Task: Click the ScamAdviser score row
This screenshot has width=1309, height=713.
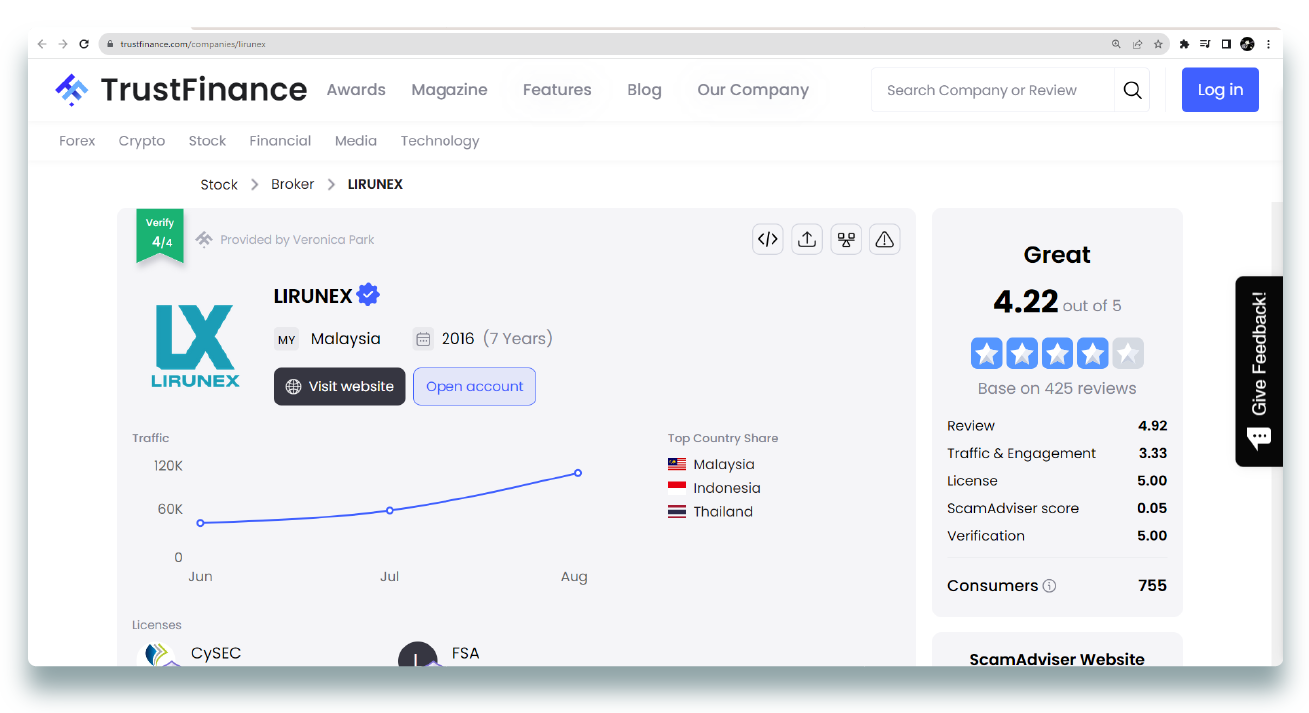Action: (x=1057, y=508)
